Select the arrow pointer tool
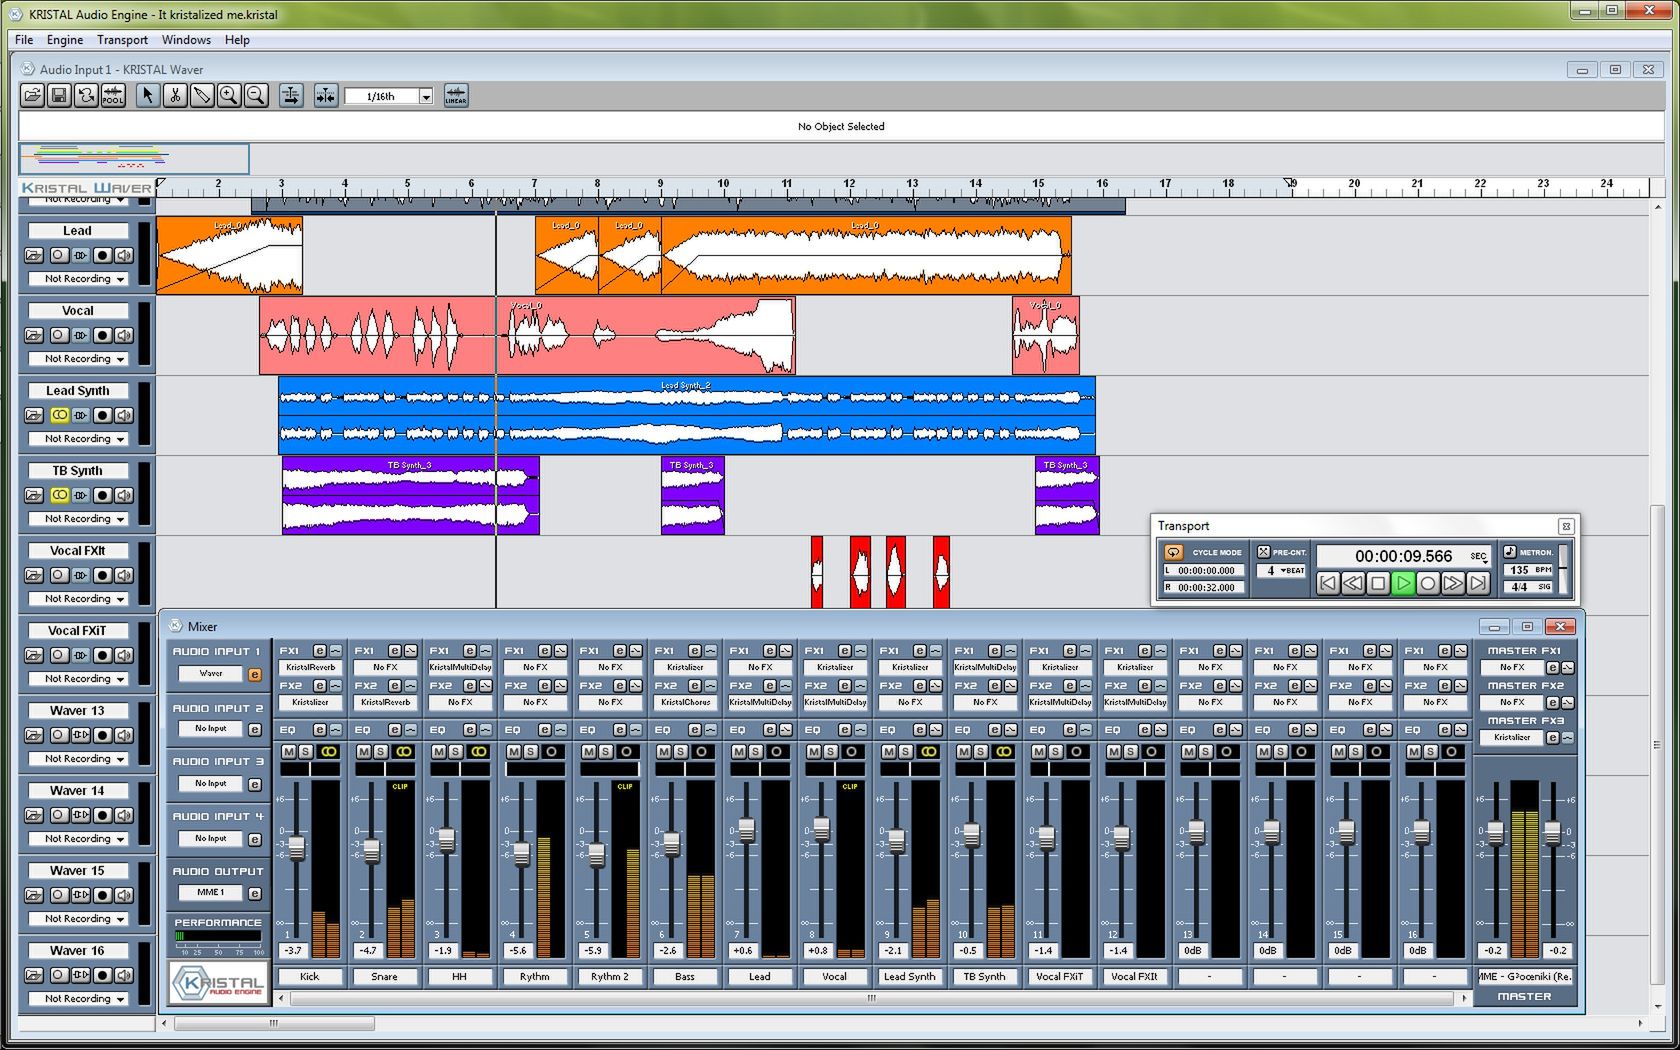Image resolution: width=1680 pixels, height=1050 pixels. [148, 96]
